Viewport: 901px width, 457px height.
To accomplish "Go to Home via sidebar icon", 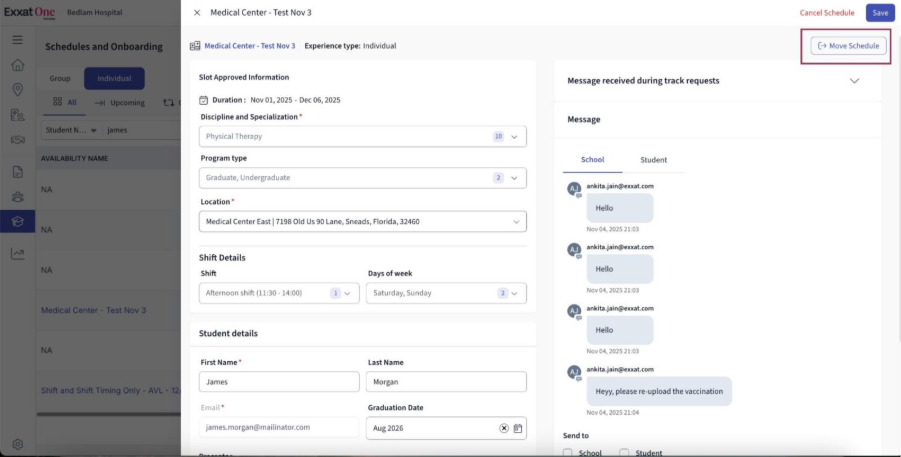I will pos(17,65).
